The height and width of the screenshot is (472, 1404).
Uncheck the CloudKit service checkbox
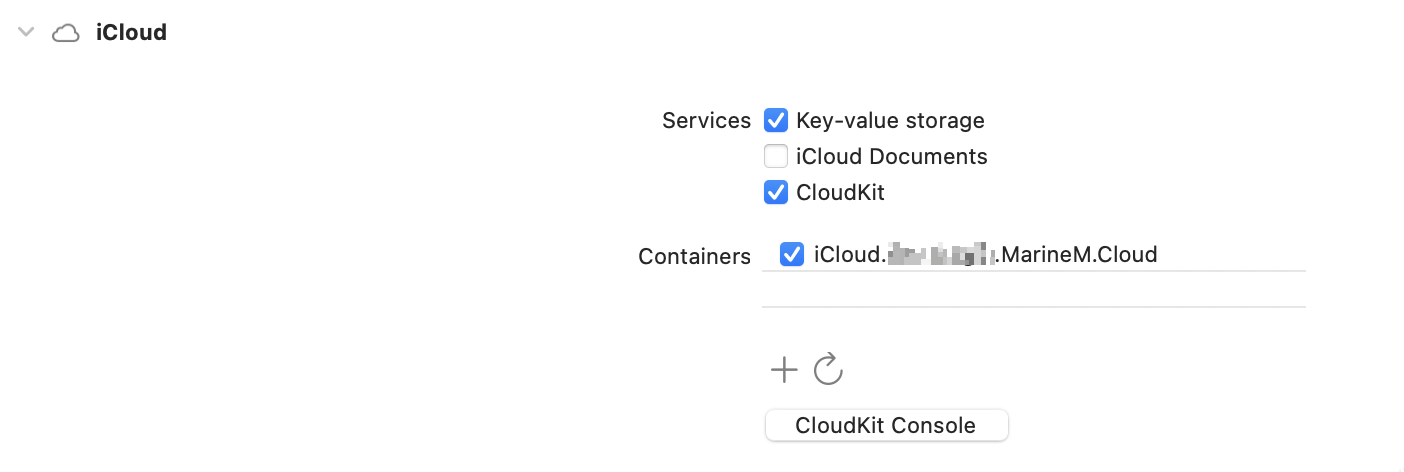pos(776,192)
